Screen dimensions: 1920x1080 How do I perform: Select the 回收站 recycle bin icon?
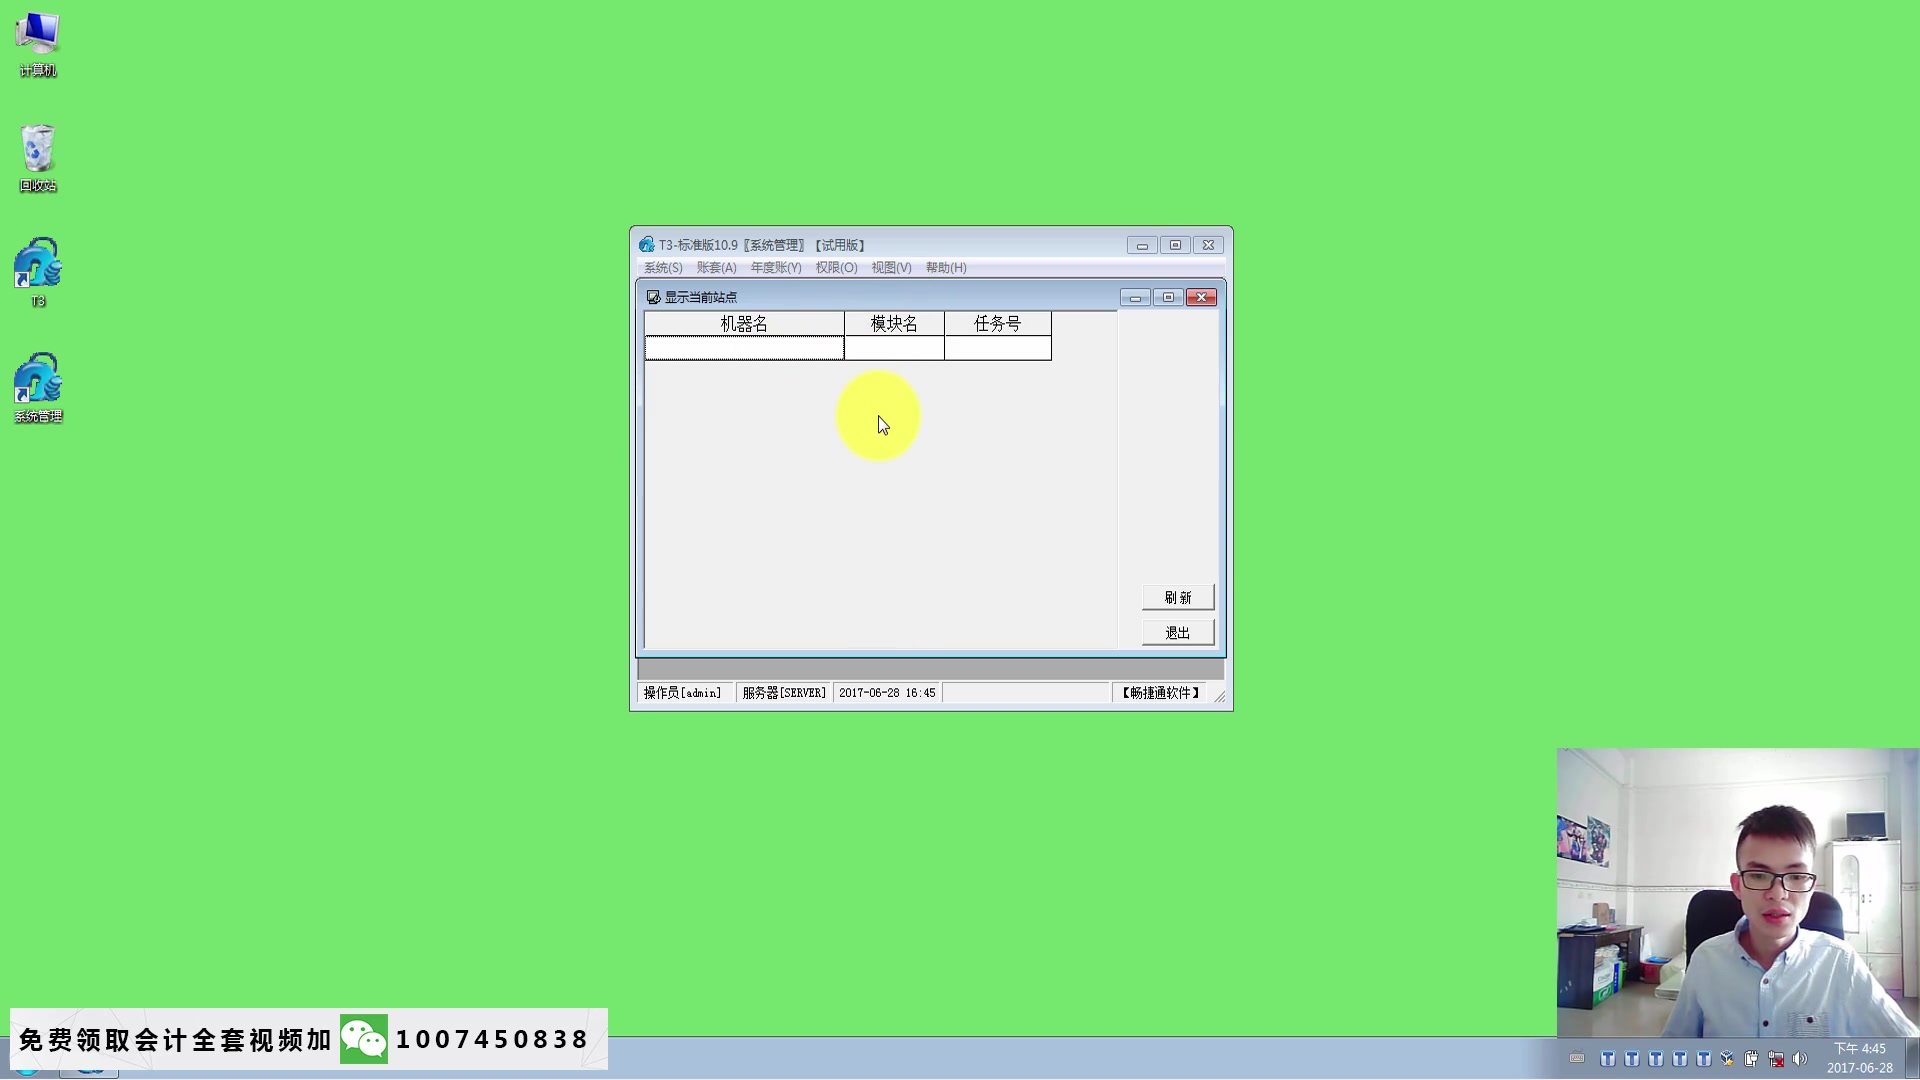click(x=37, y=158)
